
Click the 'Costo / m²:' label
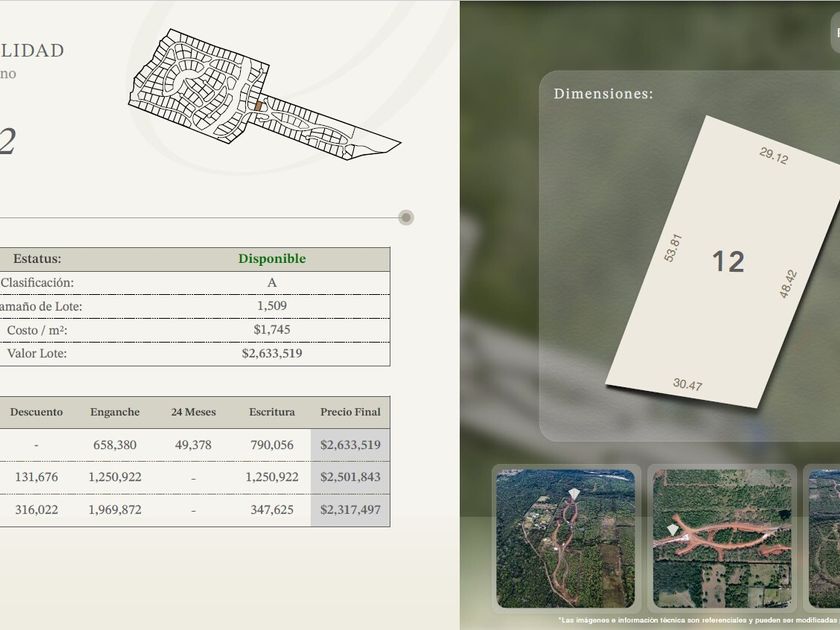point(37,330)
